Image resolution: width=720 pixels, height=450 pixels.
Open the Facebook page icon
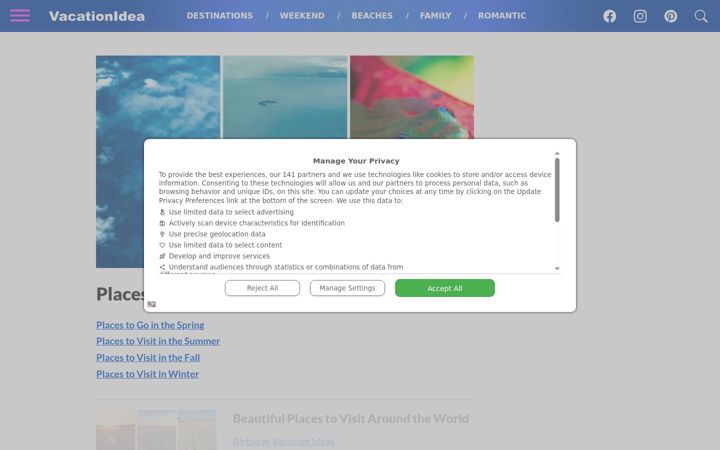(x=609, y=16)
